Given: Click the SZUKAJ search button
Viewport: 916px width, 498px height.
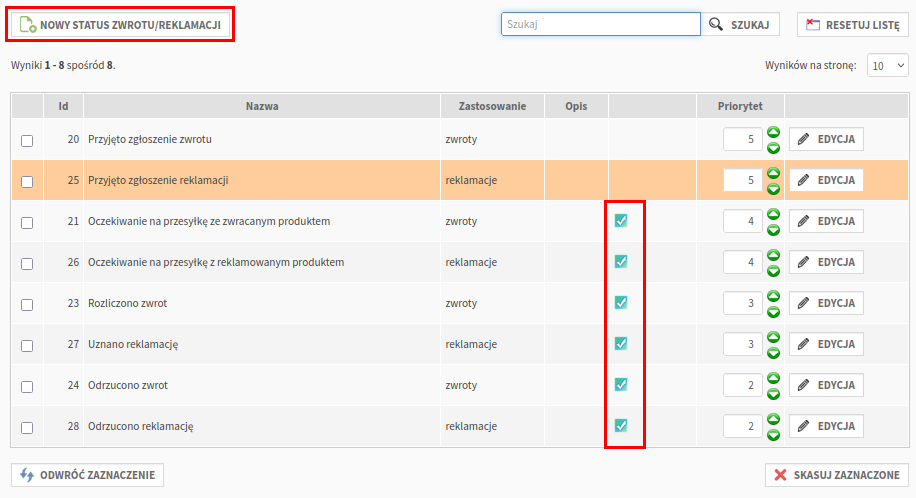Looking at the screenshot, I should (x=740, y=25).
